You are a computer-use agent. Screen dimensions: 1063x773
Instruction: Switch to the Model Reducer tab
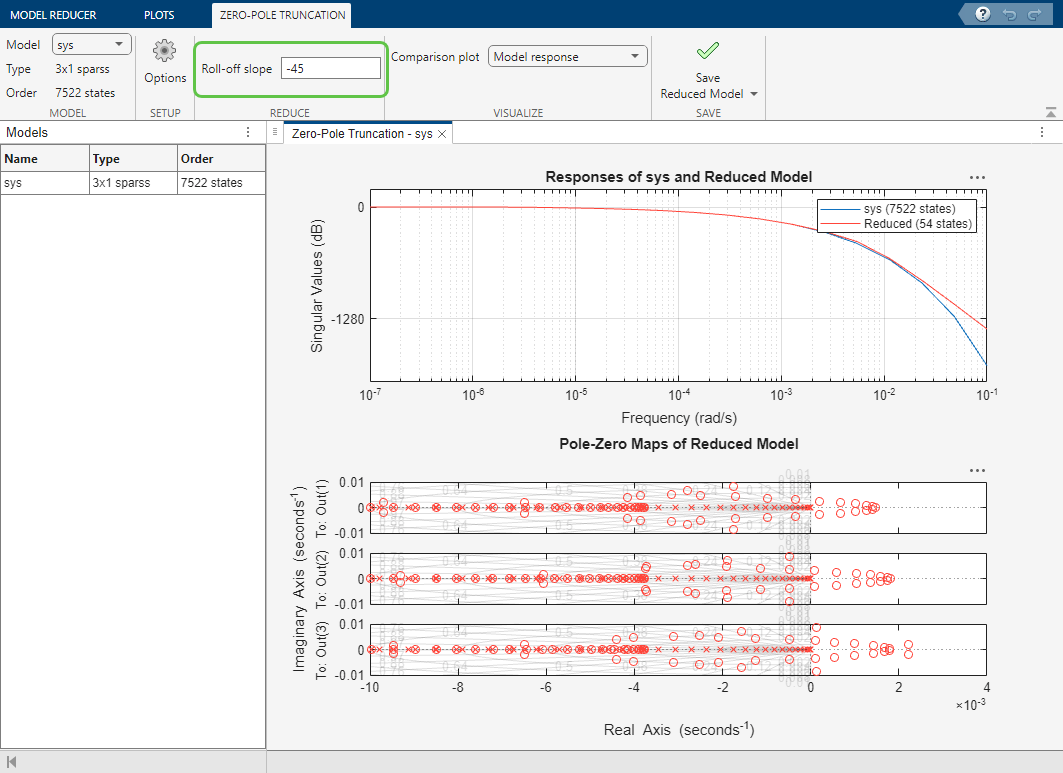(53, 15)
